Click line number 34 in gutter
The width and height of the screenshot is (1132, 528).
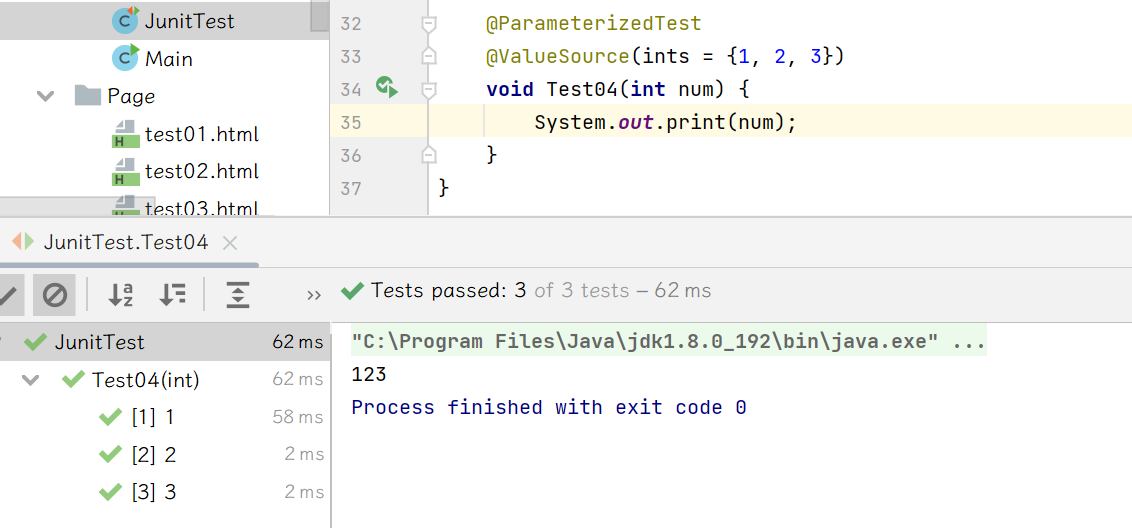coord(350,90)
